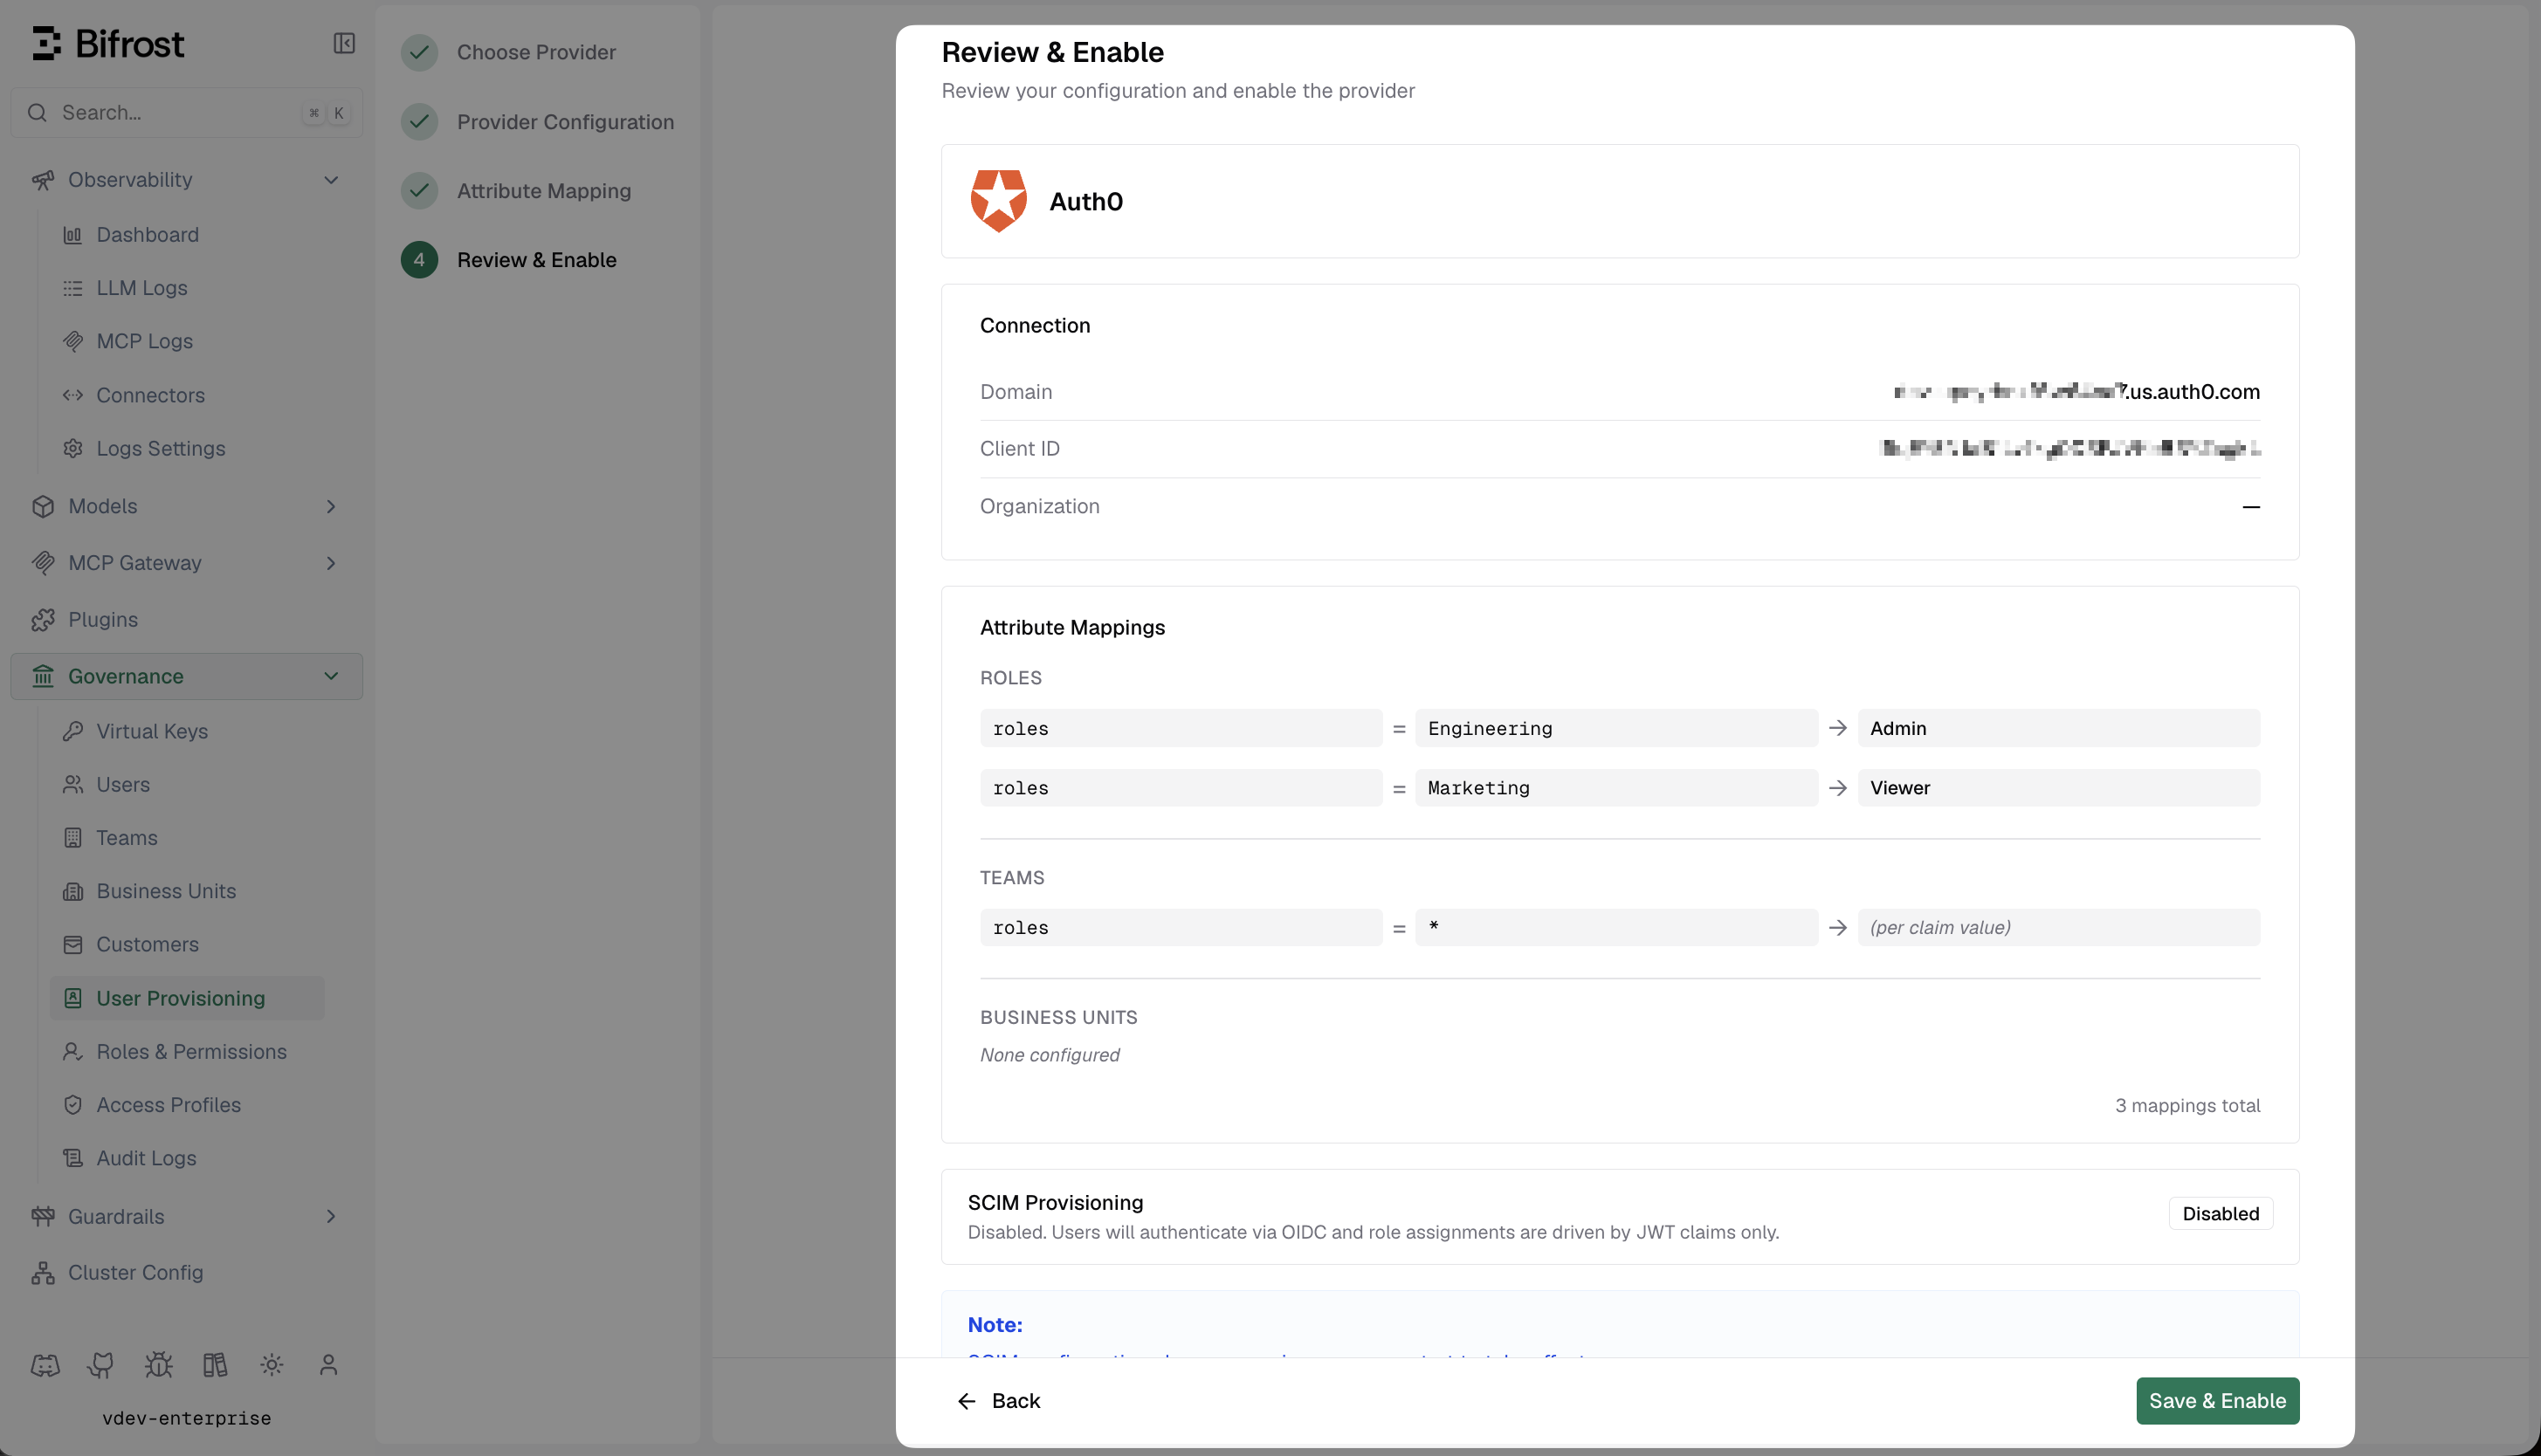The width and height of the screenshot is (2541, 1456).
Task: Click the Admin role mapping field
Action: click(x=2058, y=728)
